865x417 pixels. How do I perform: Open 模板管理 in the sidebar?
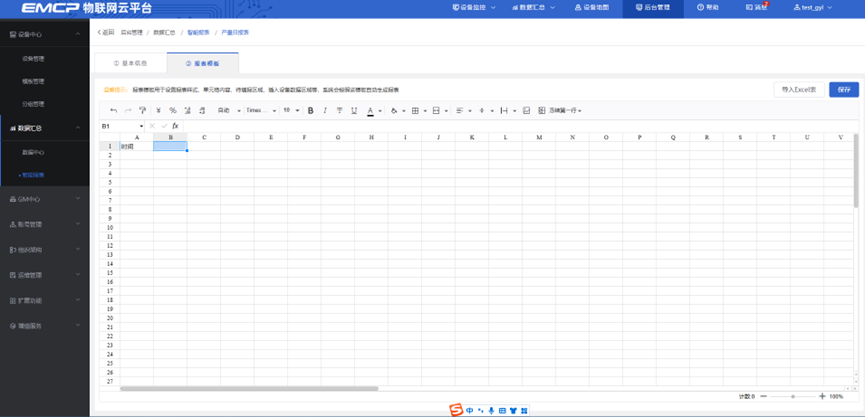[33, 81]
